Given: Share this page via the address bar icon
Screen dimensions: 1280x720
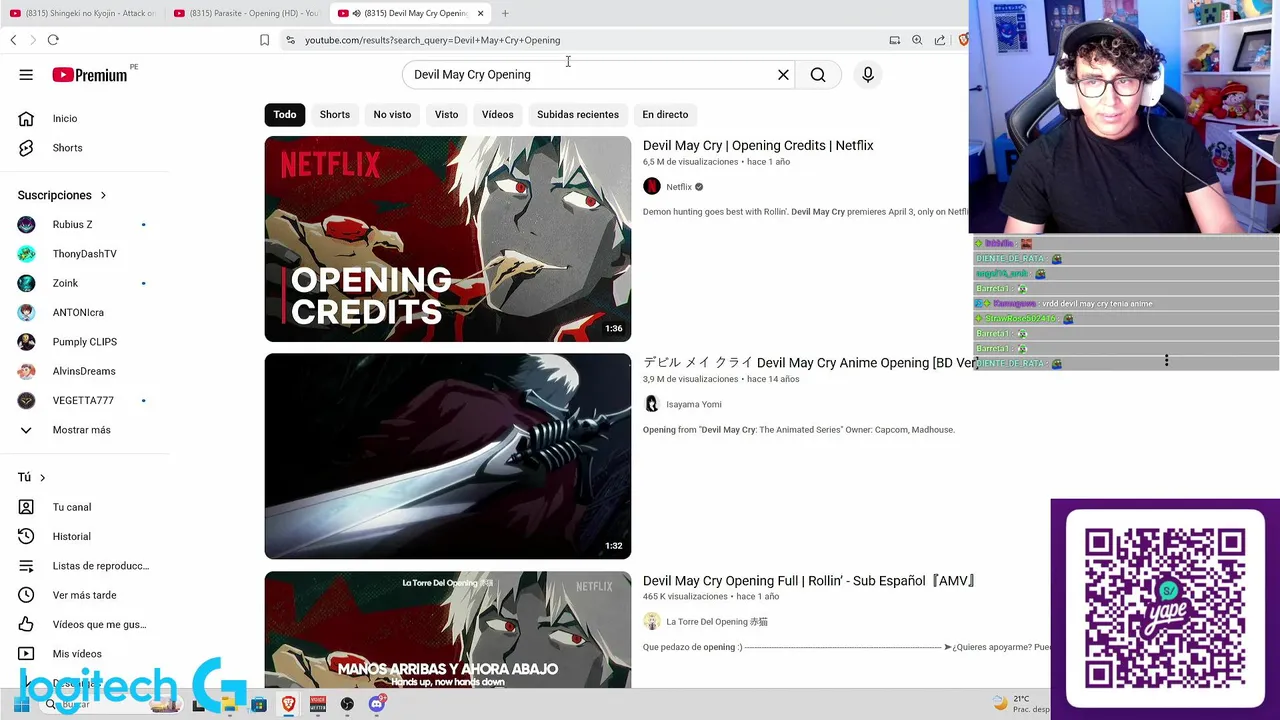Looking at the screenshot, I should [x=940, y=40].
